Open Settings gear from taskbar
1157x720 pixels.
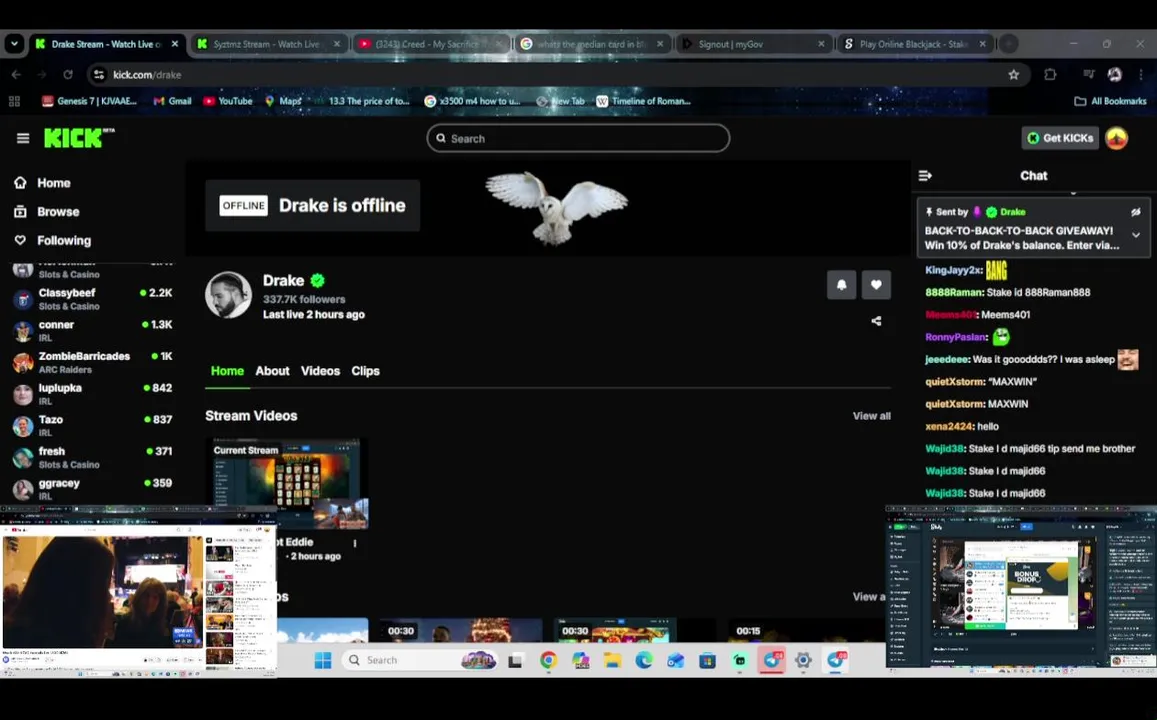coord(803,660)
